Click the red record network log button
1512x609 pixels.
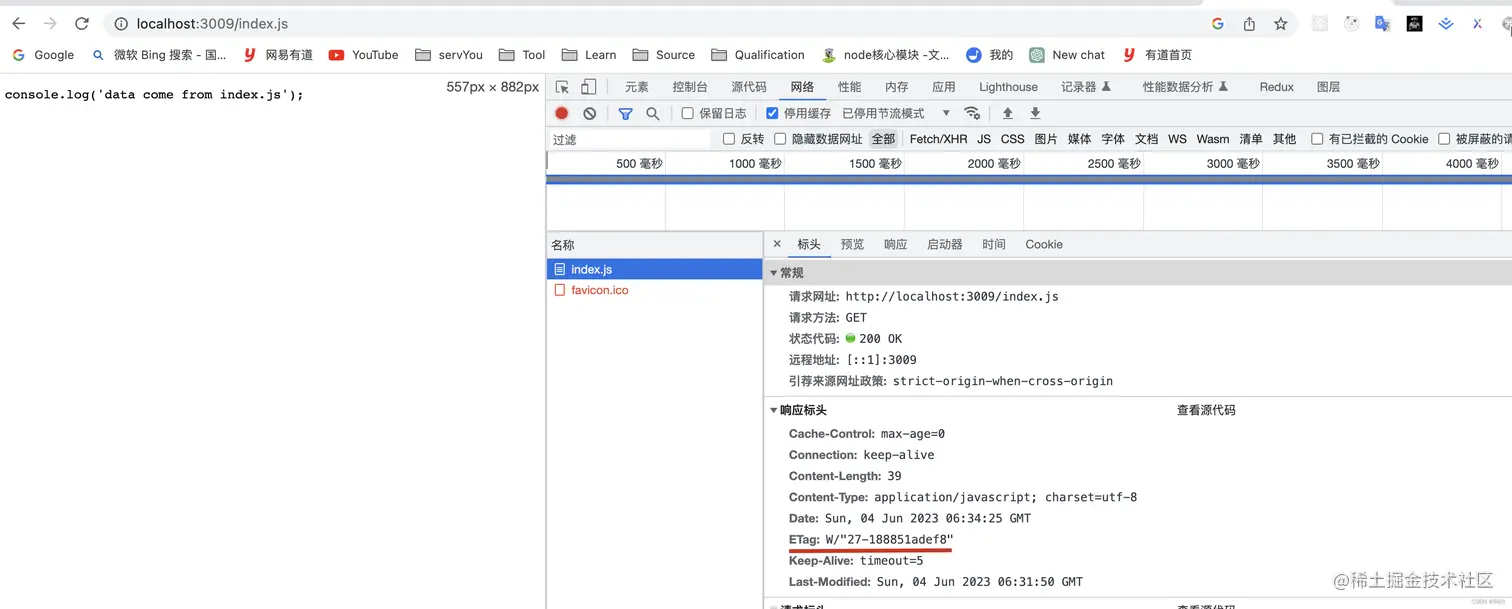coord(561,113)
